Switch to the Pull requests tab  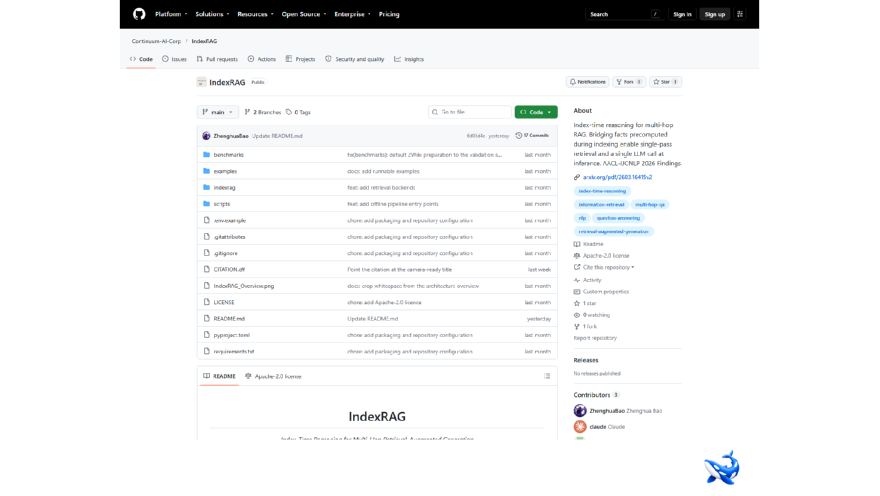pos(217,59)
